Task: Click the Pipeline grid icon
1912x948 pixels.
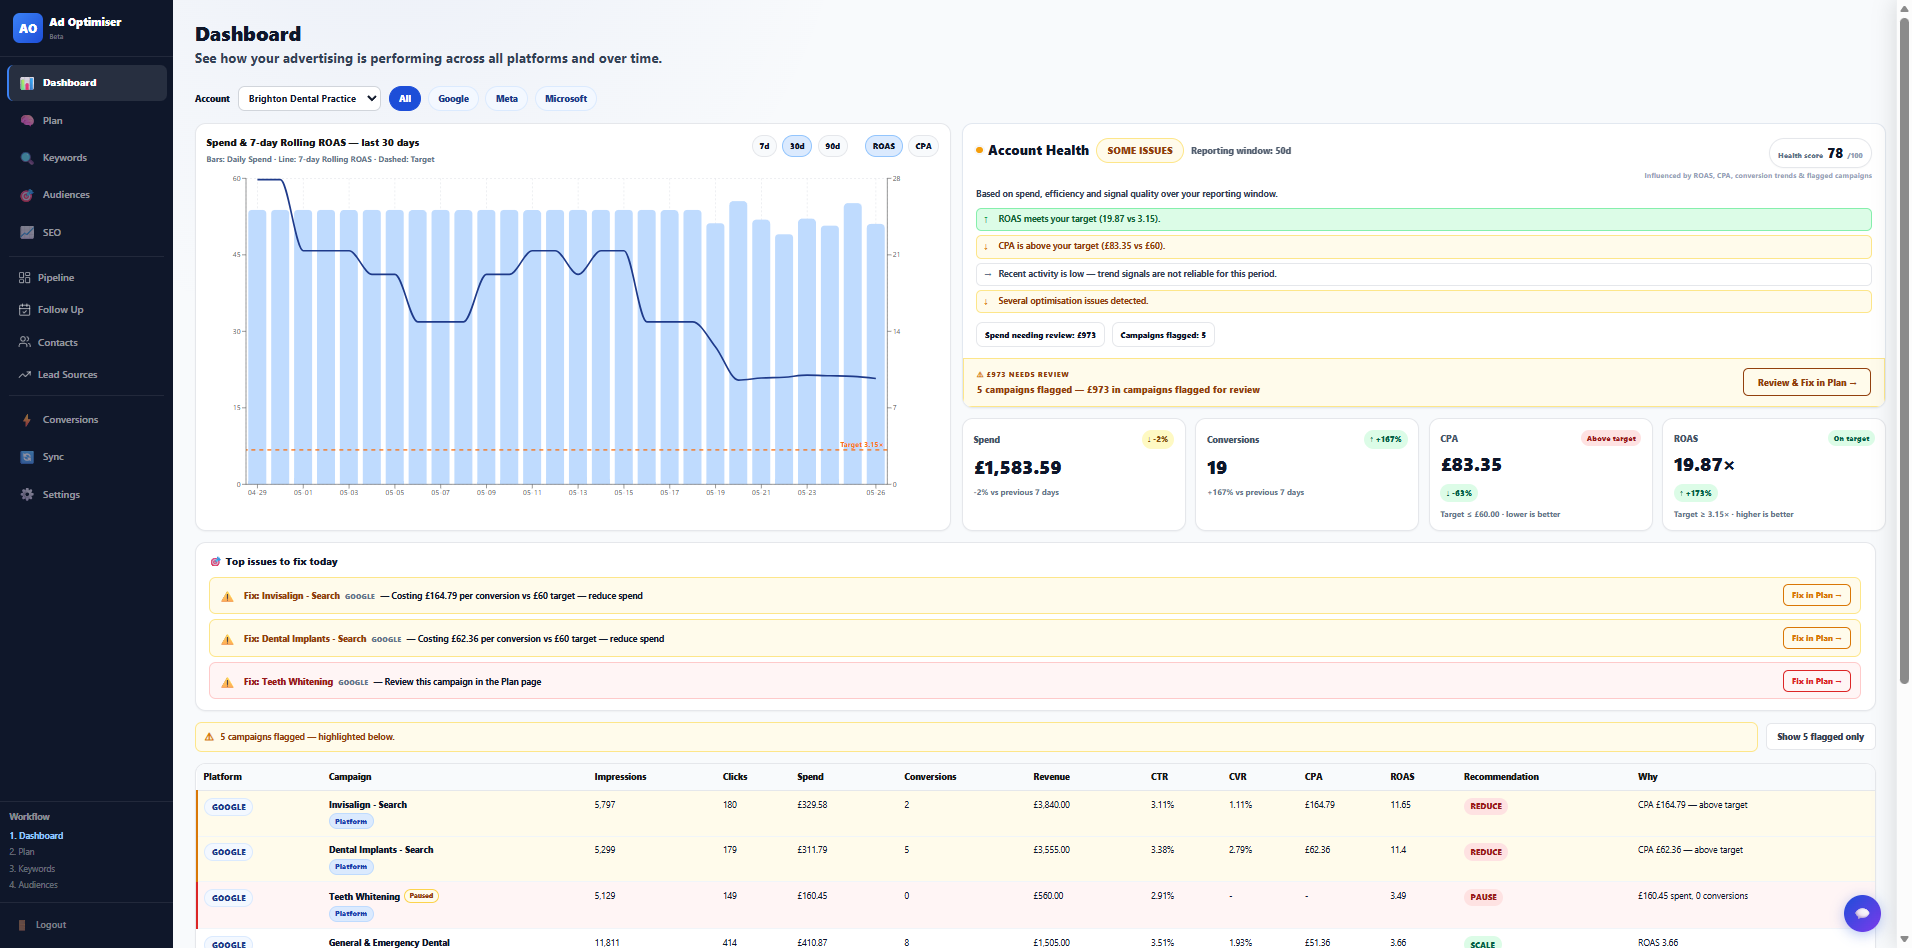Action: coord(25,278)
